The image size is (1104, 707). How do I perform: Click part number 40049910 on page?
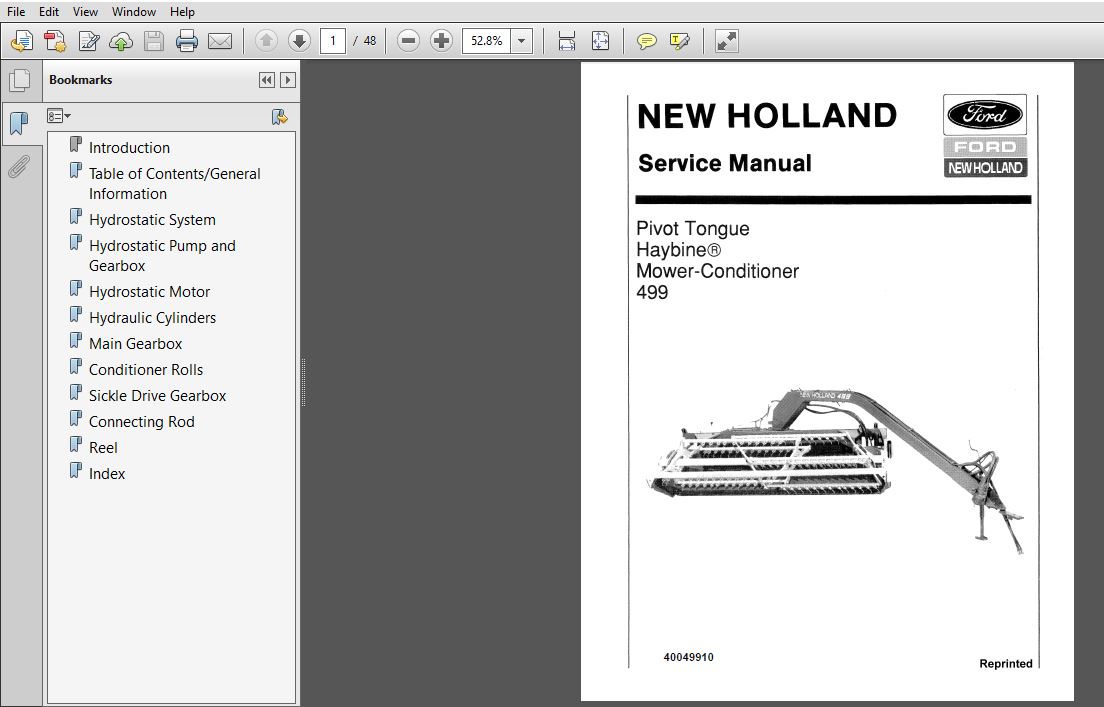pos(688,657)
